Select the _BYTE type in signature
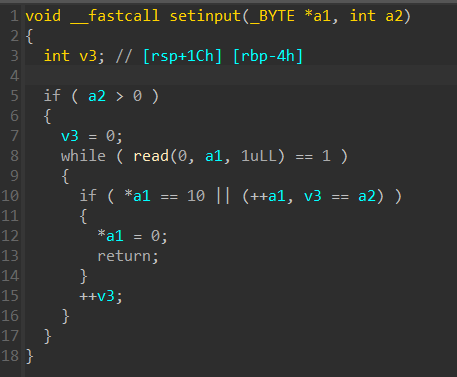The width and height of the screenshot is (457, 377). 272,16
